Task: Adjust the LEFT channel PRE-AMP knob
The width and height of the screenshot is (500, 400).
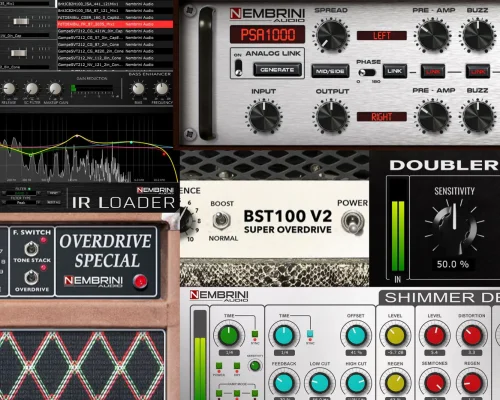Action: point(433,35)
